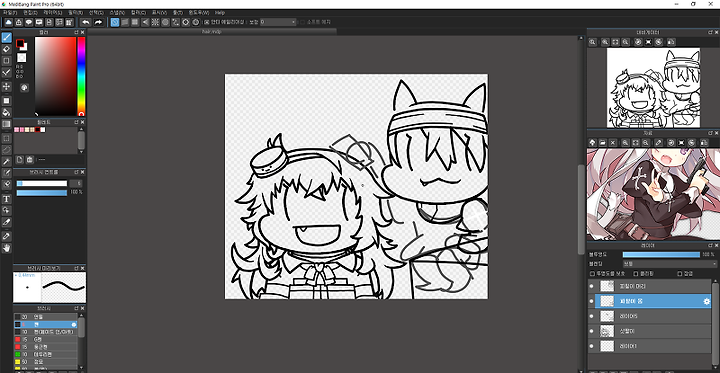Select the Bucket fill tool
Viewport: 720px width, 373px height.
point(6,112)
